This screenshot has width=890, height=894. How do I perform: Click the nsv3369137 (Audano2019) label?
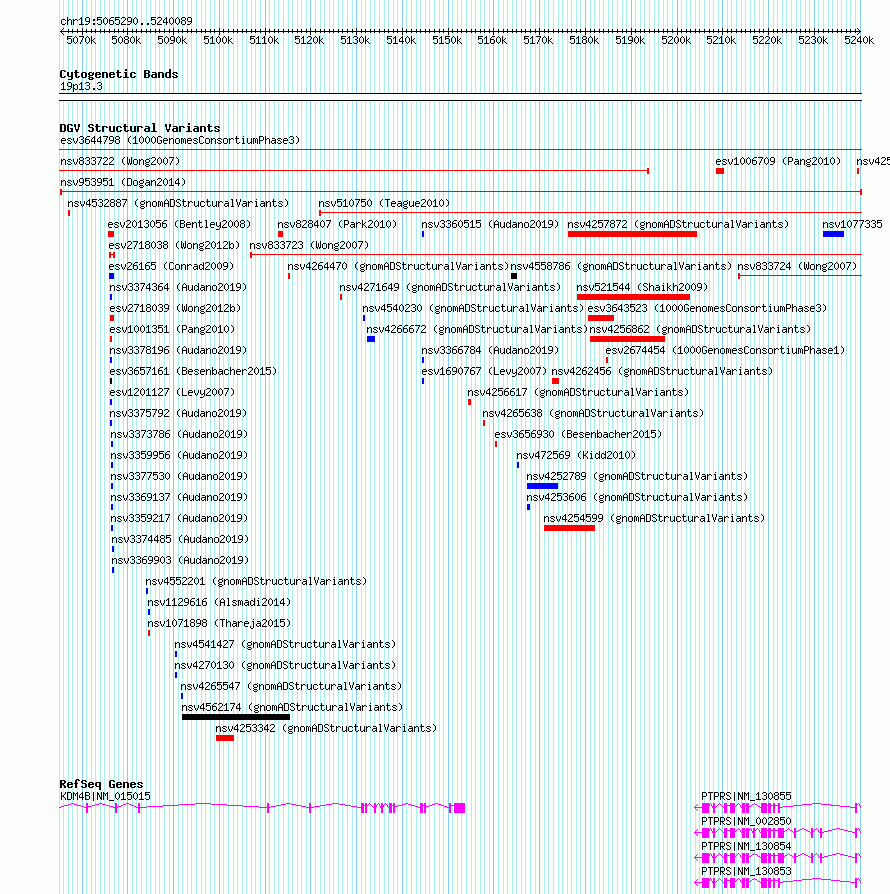pos(180,498)
